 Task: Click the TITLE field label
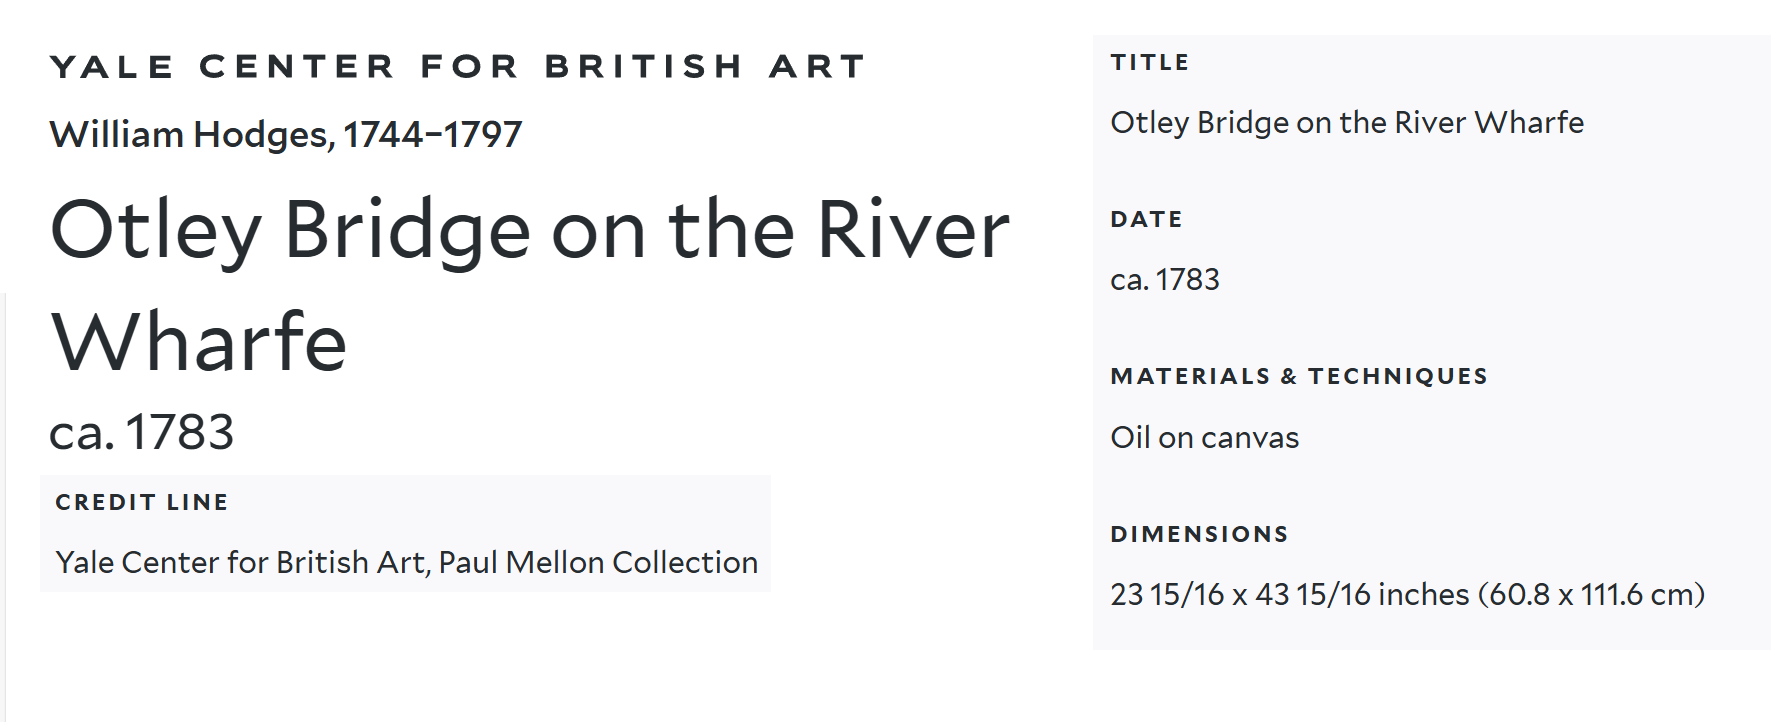[x=1150, y=62]
